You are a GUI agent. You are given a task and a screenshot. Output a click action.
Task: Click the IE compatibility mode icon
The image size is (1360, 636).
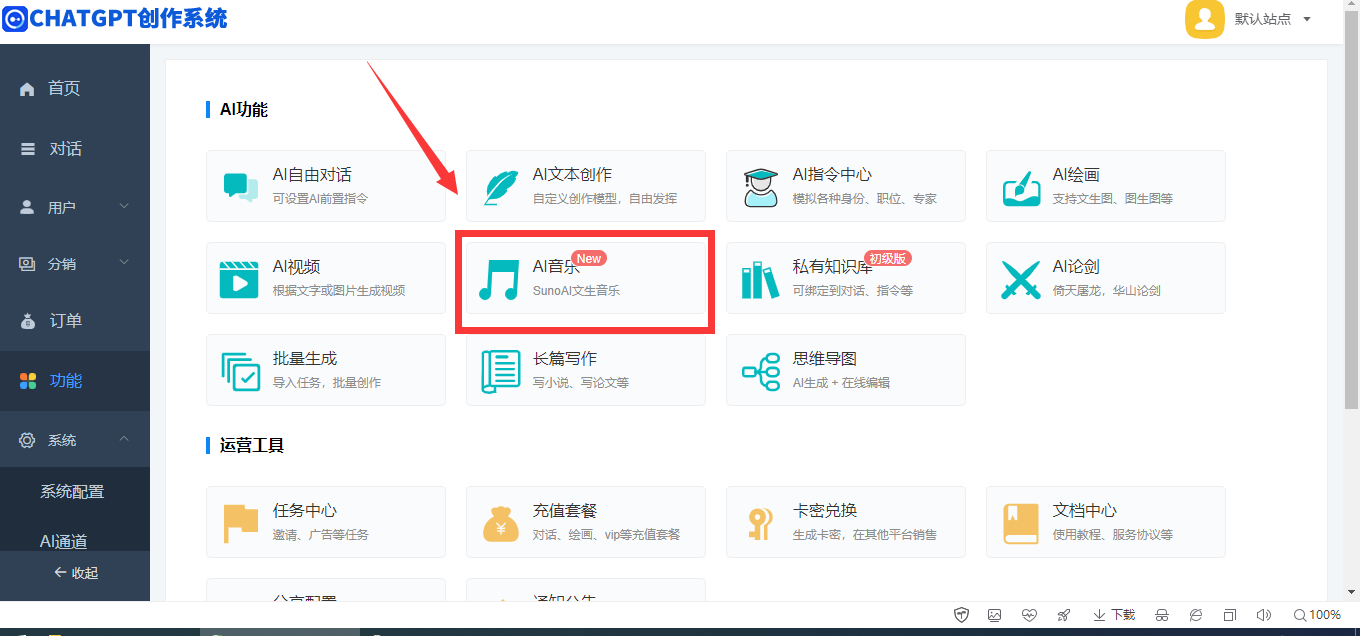point(1196,615)
